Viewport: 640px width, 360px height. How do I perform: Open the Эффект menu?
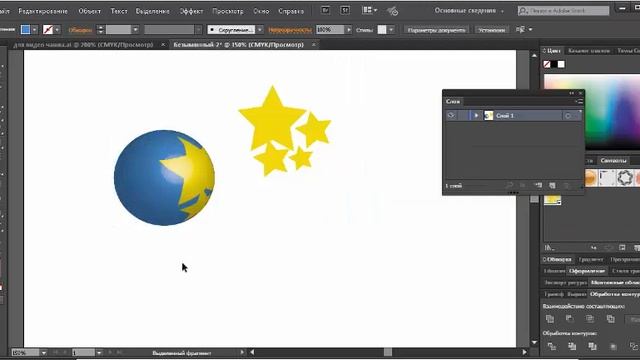coord(191,11)
